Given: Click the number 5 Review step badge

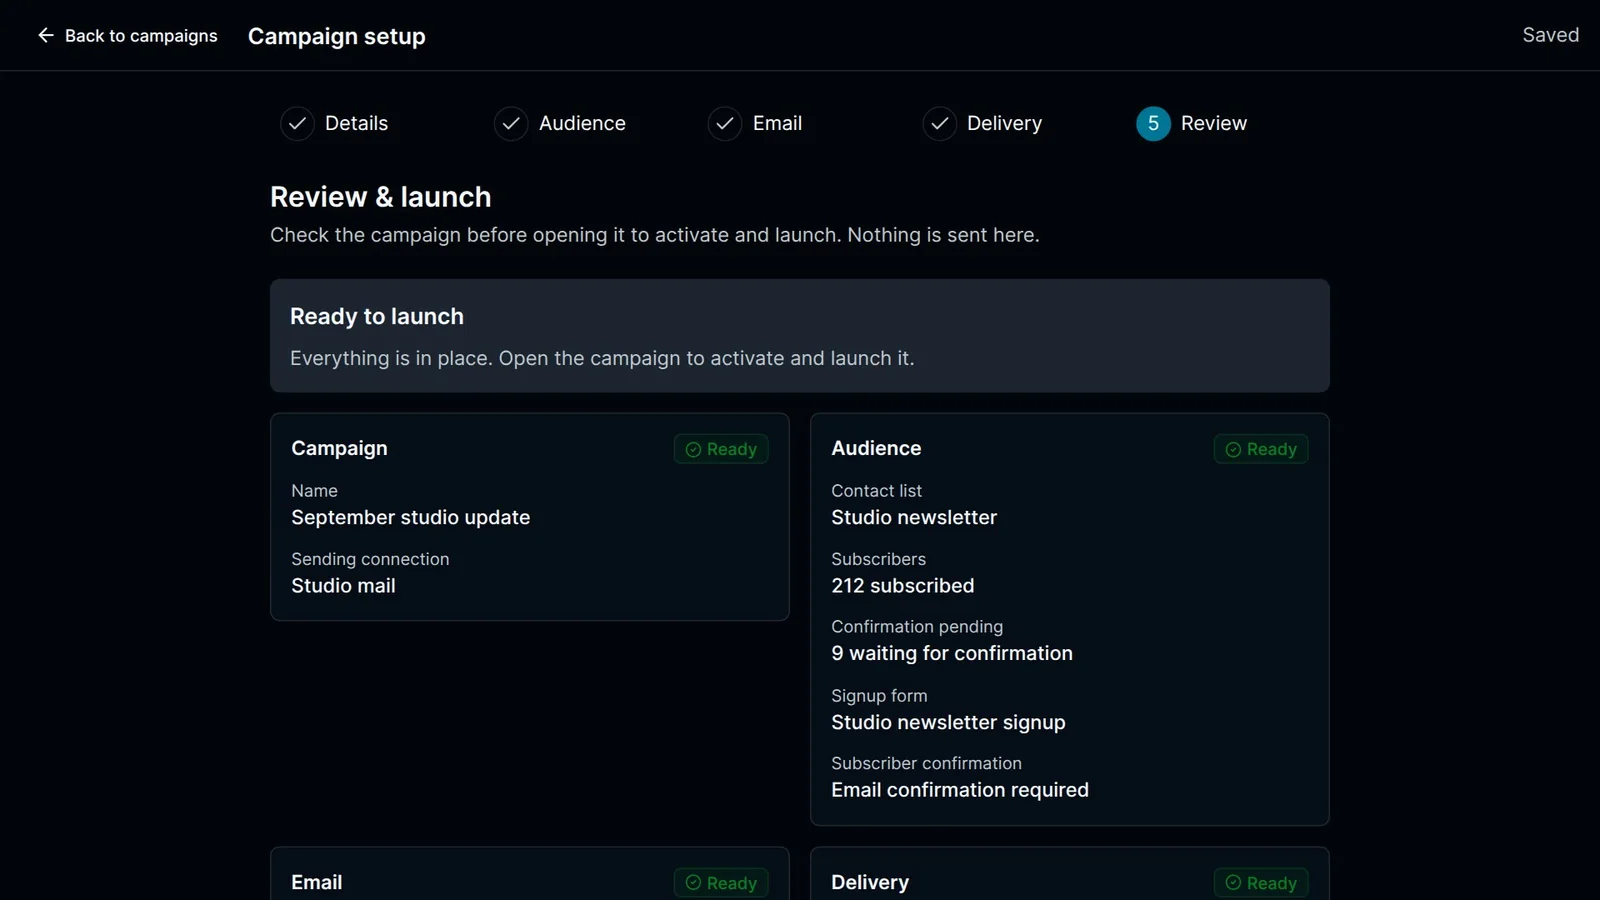Looking at the screenshot, I should pos(1153,124).
